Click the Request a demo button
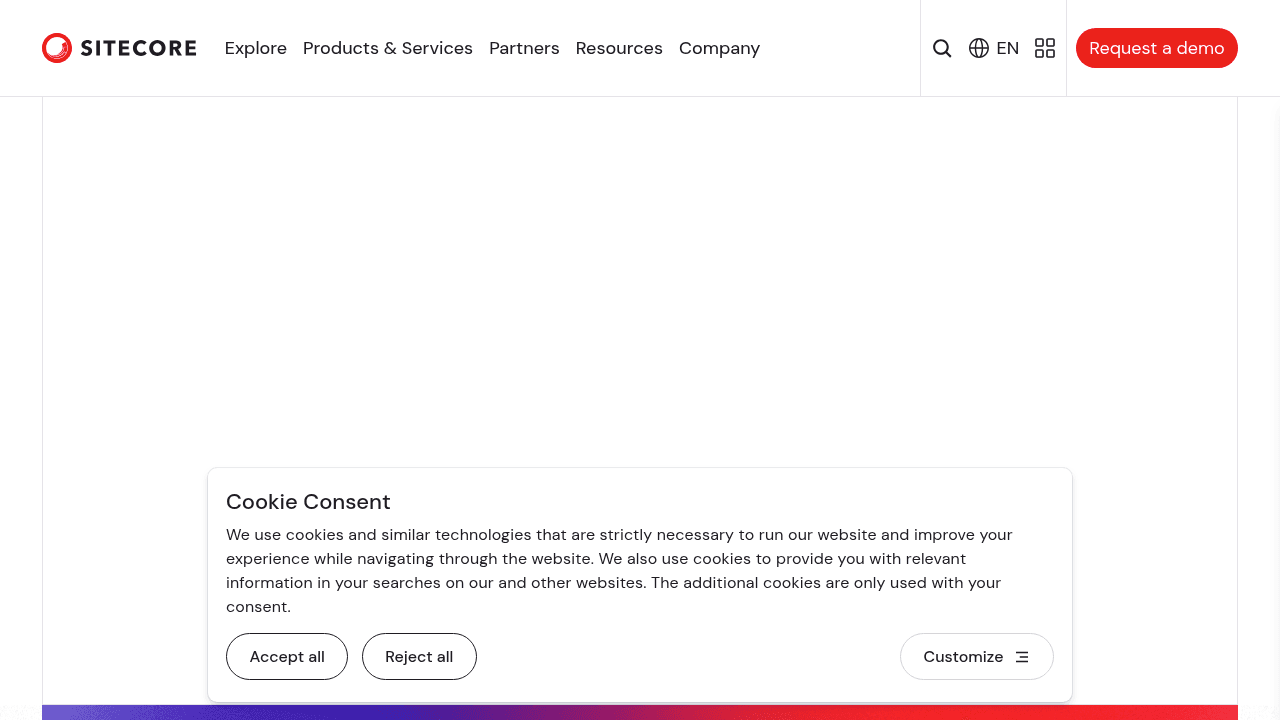 [1156, 47]
